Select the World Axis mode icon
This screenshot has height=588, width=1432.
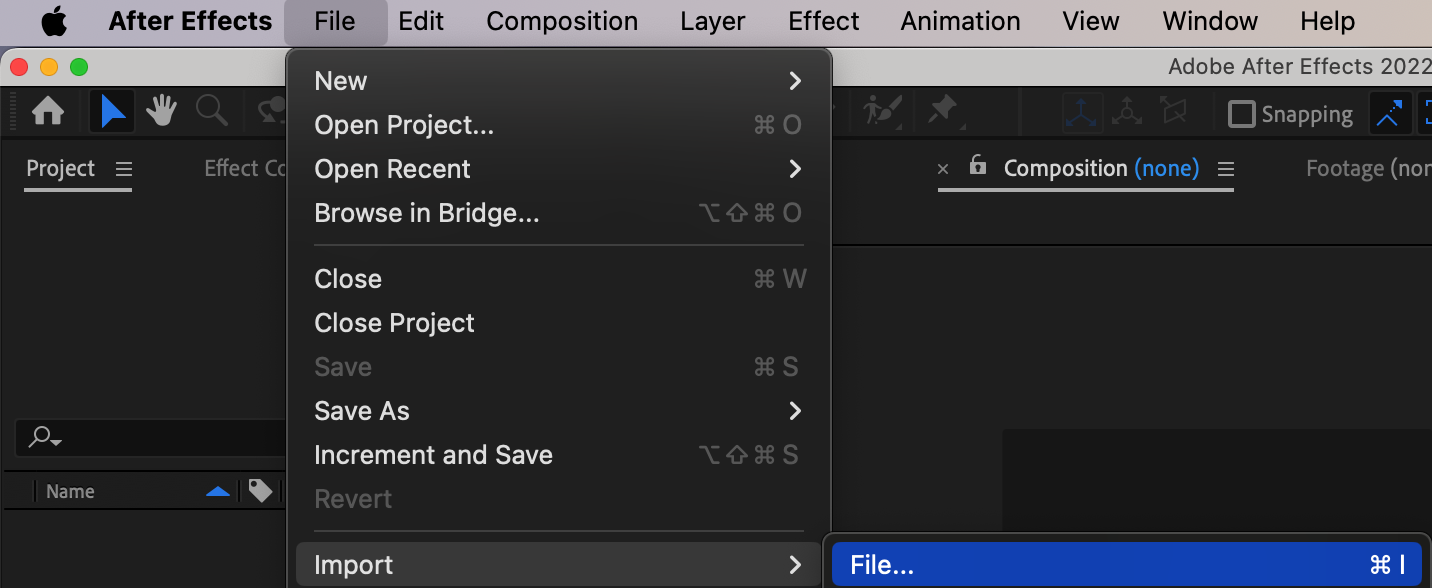click(x=1127, y=112)
